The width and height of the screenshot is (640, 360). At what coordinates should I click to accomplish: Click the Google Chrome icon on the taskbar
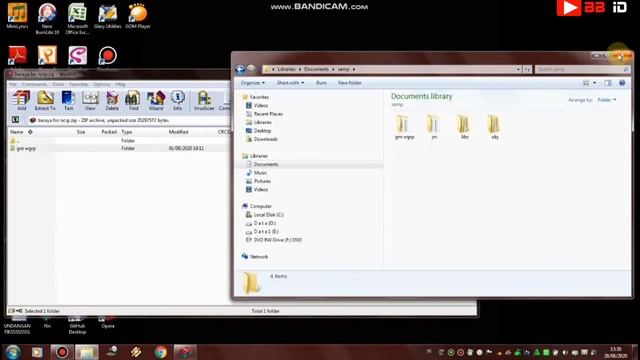point(161,352)
